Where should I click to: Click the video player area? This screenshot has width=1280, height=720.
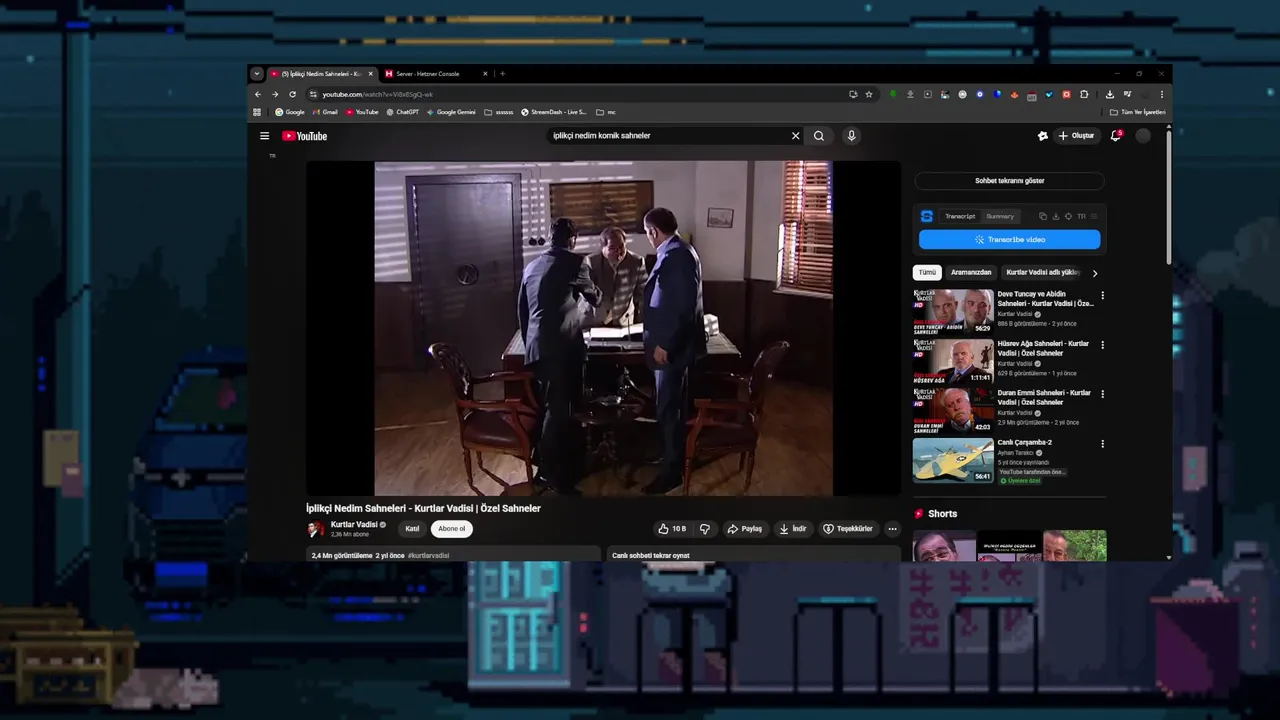point(603,328)
